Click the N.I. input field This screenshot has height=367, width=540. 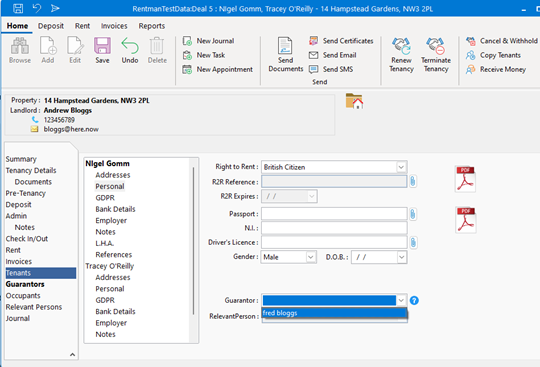point(334,228)
